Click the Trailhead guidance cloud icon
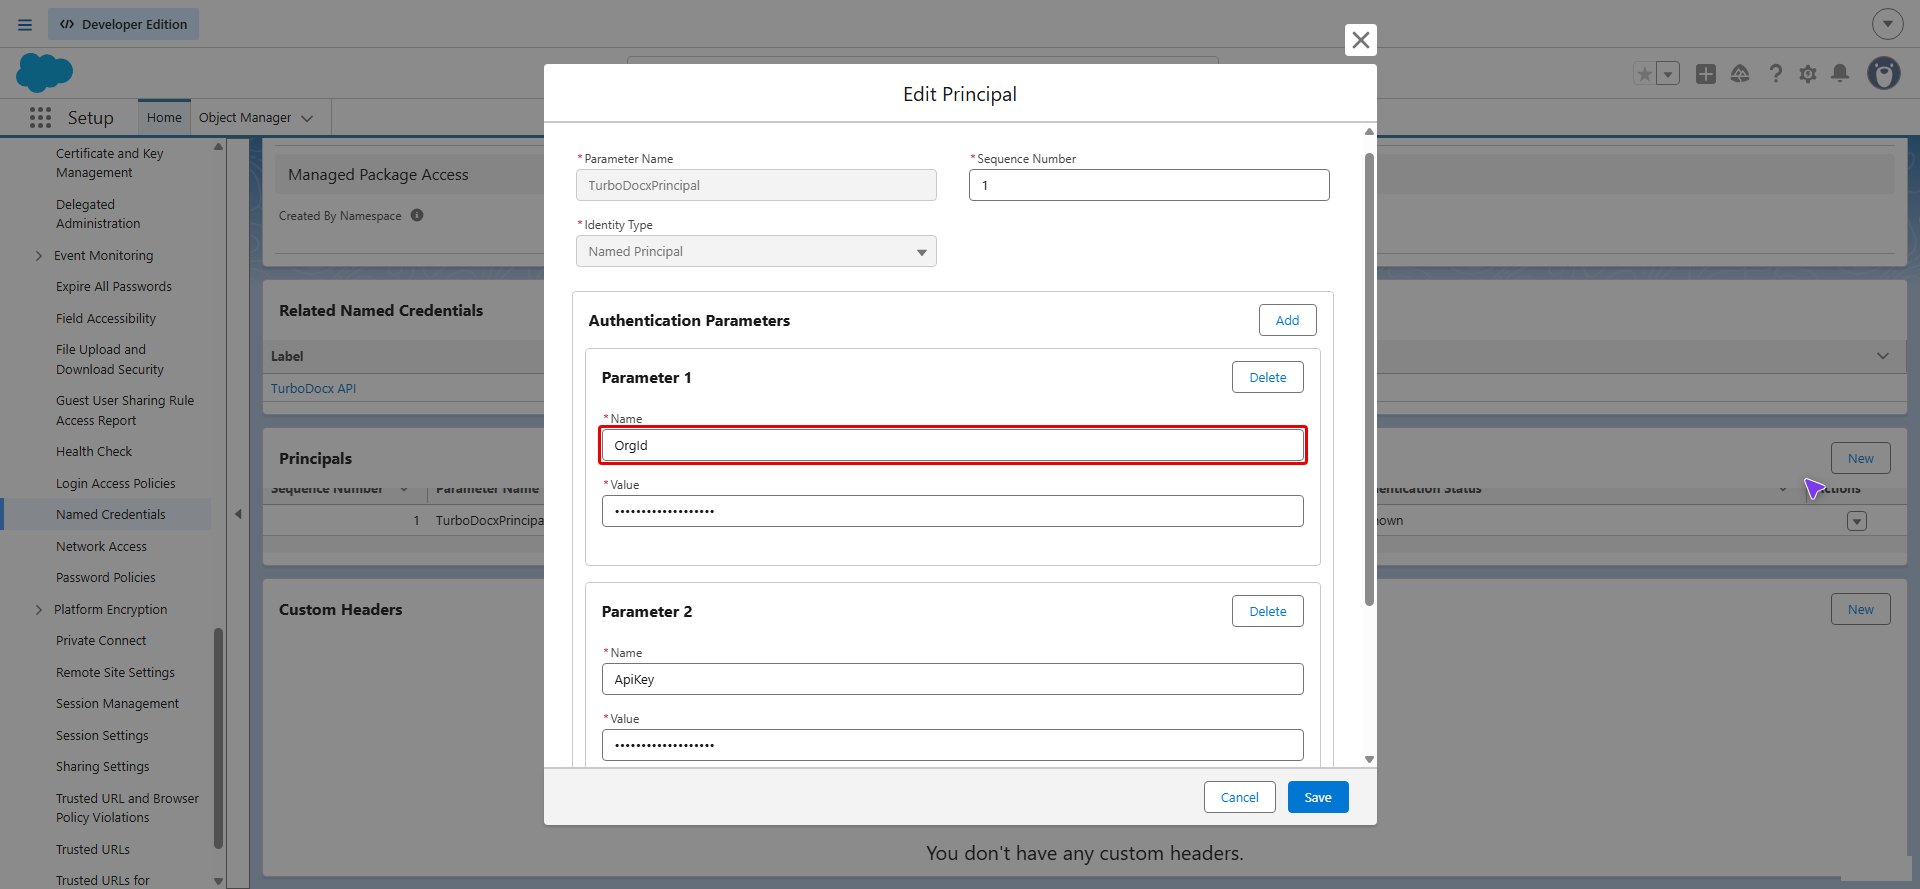1920x889 pixels. 1740,74
